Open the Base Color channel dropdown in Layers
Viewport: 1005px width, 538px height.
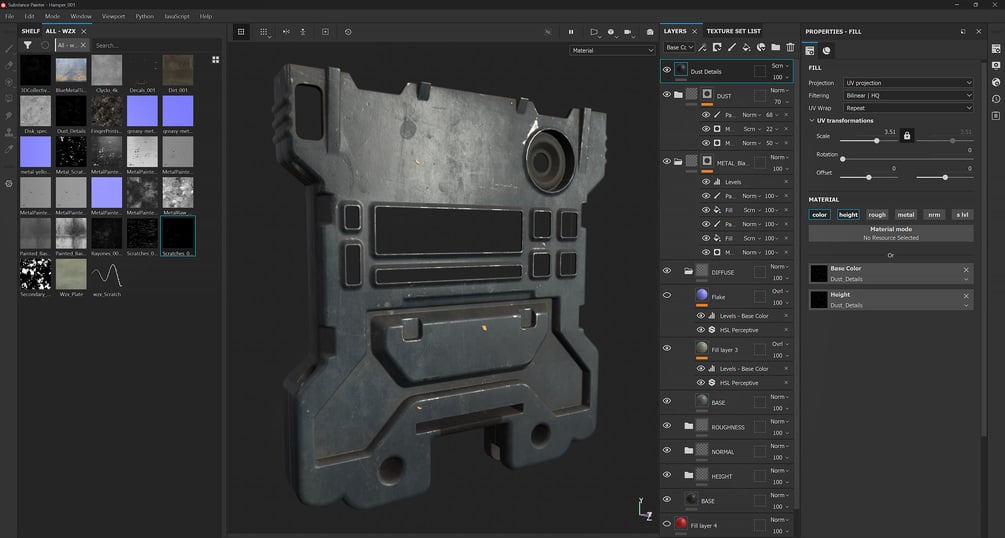[x=679, y=47]
